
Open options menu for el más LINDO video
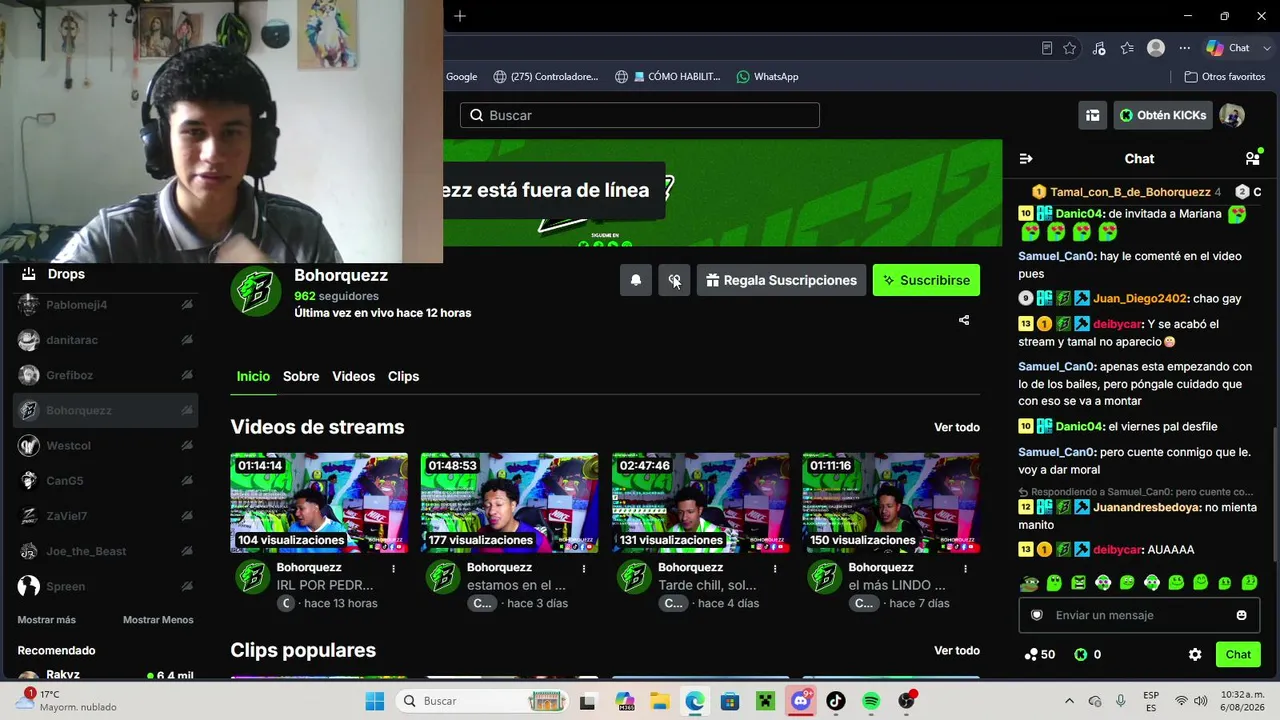point(966,568)
